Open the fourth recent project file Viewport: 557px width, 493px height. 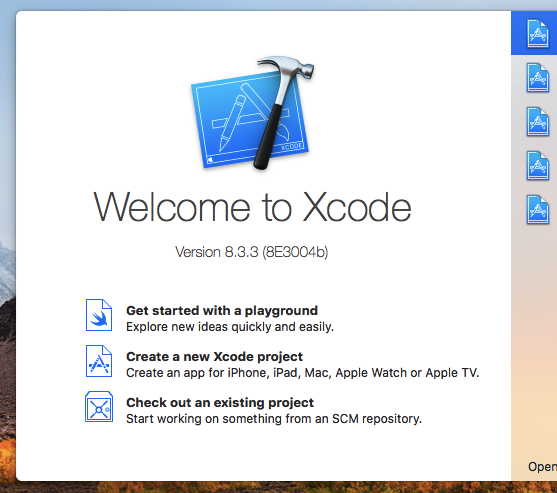coord(537,166)
